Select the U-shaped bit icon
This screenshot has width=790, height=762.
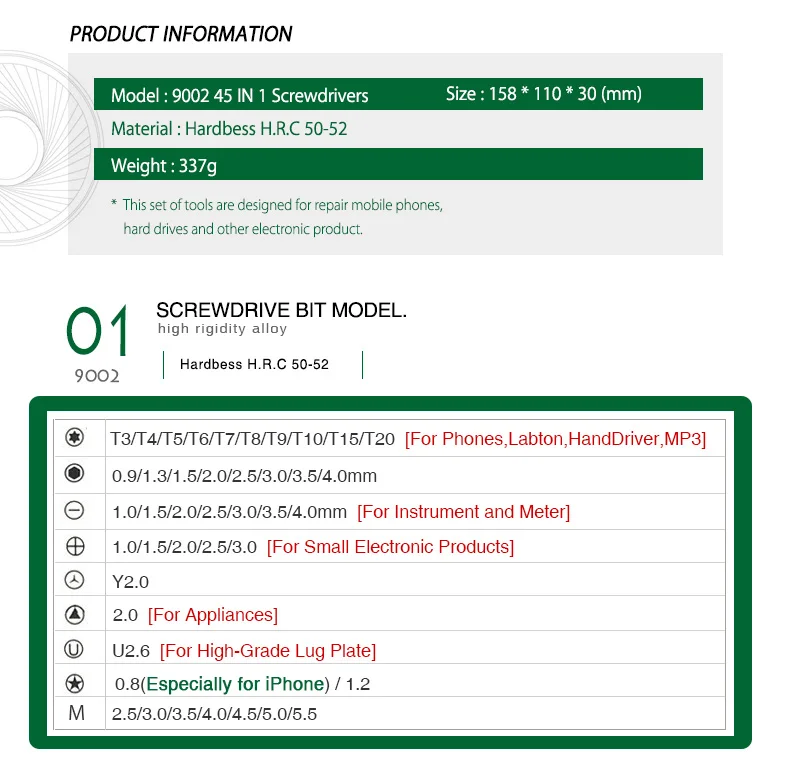tap(74, 649)
